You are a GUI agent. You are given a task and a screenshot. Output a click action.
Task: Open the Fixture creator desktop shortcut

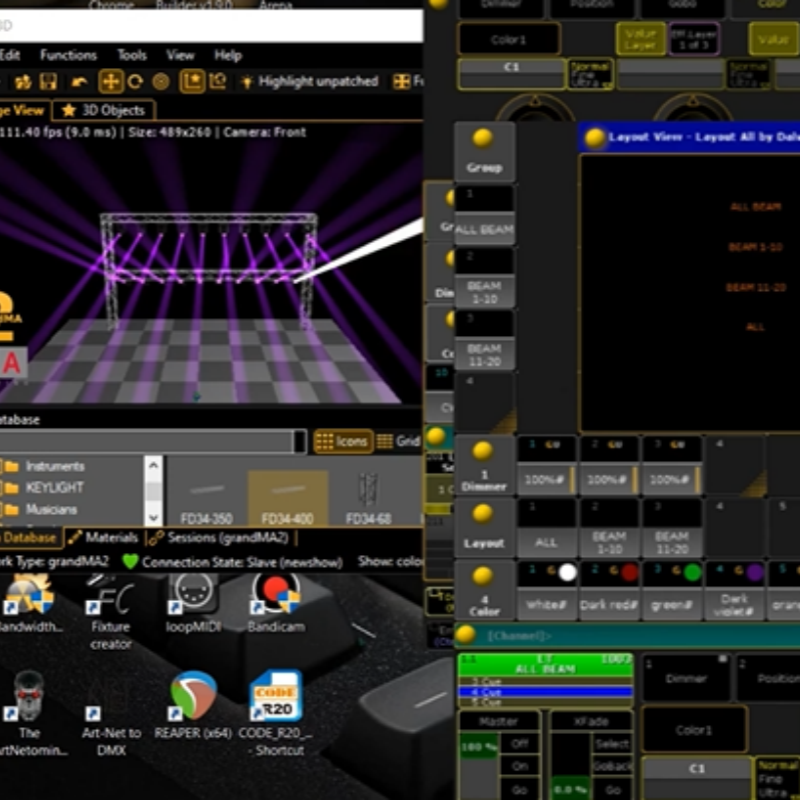click(110, 607)
